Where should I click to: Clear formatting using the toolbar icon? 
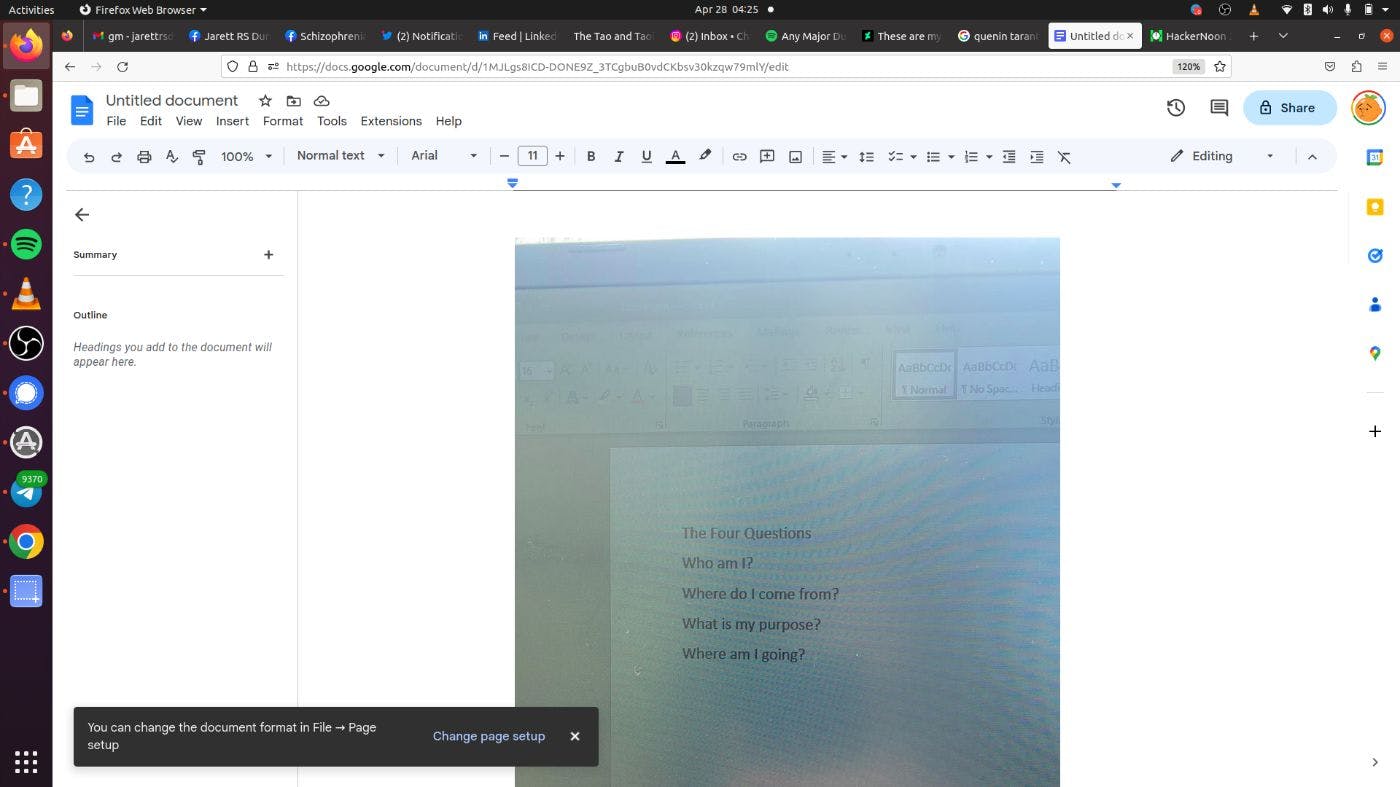[1064, 157]
